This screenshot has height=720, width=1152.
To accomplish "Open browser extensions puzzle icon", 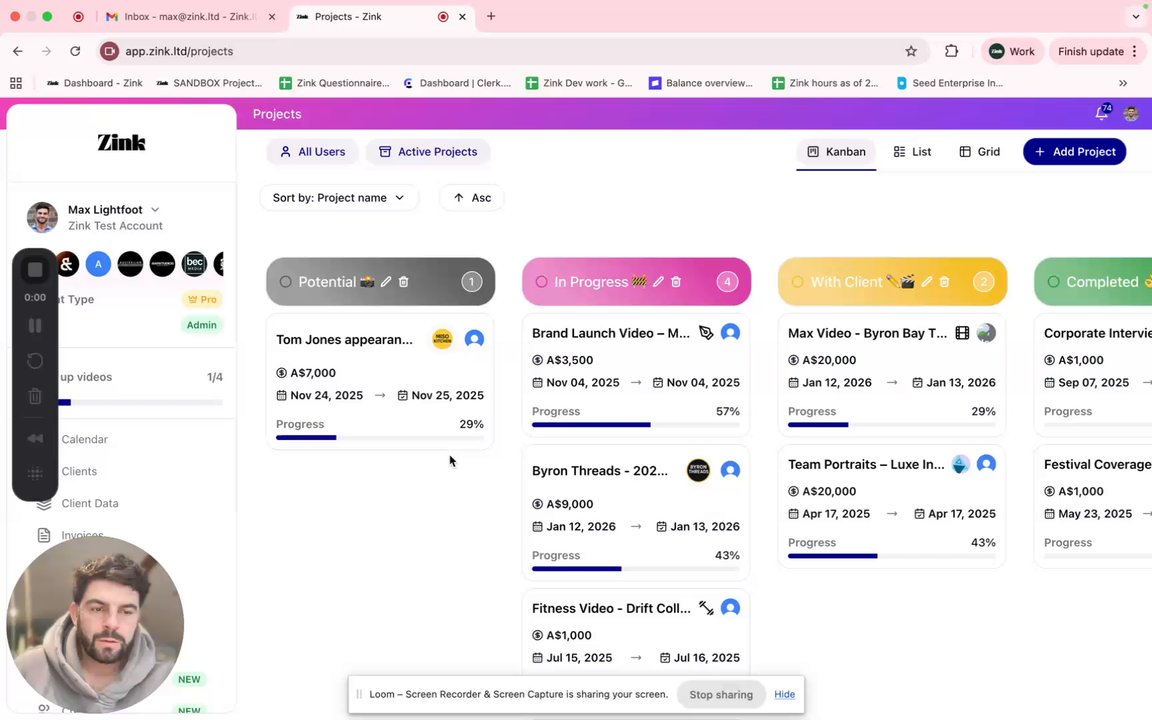I will coord(951,51).
